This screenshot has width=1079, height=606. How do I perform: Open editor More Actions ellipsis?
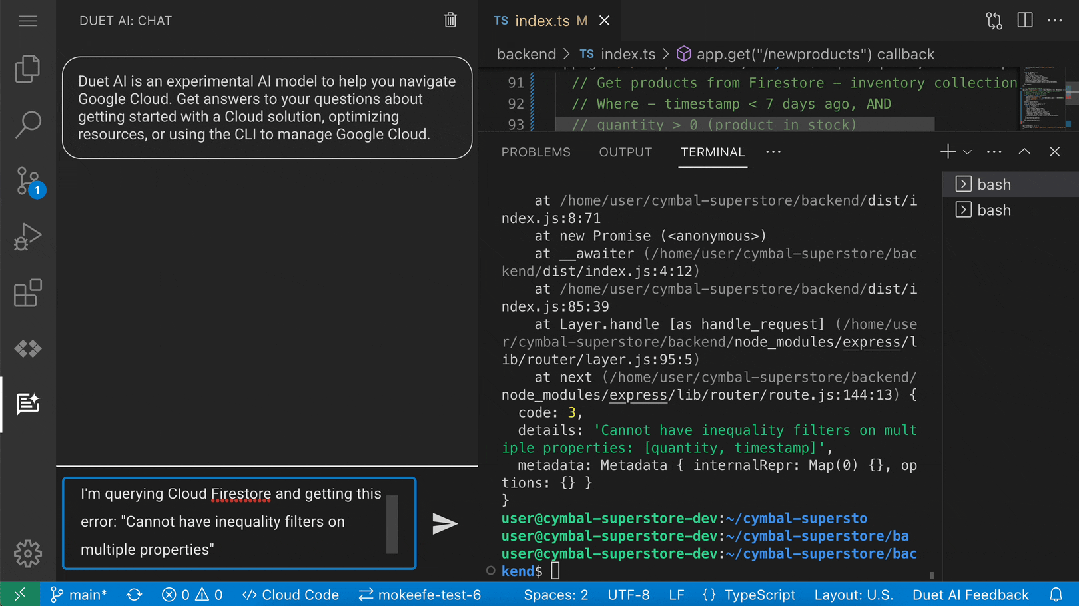coord(1055,21)
